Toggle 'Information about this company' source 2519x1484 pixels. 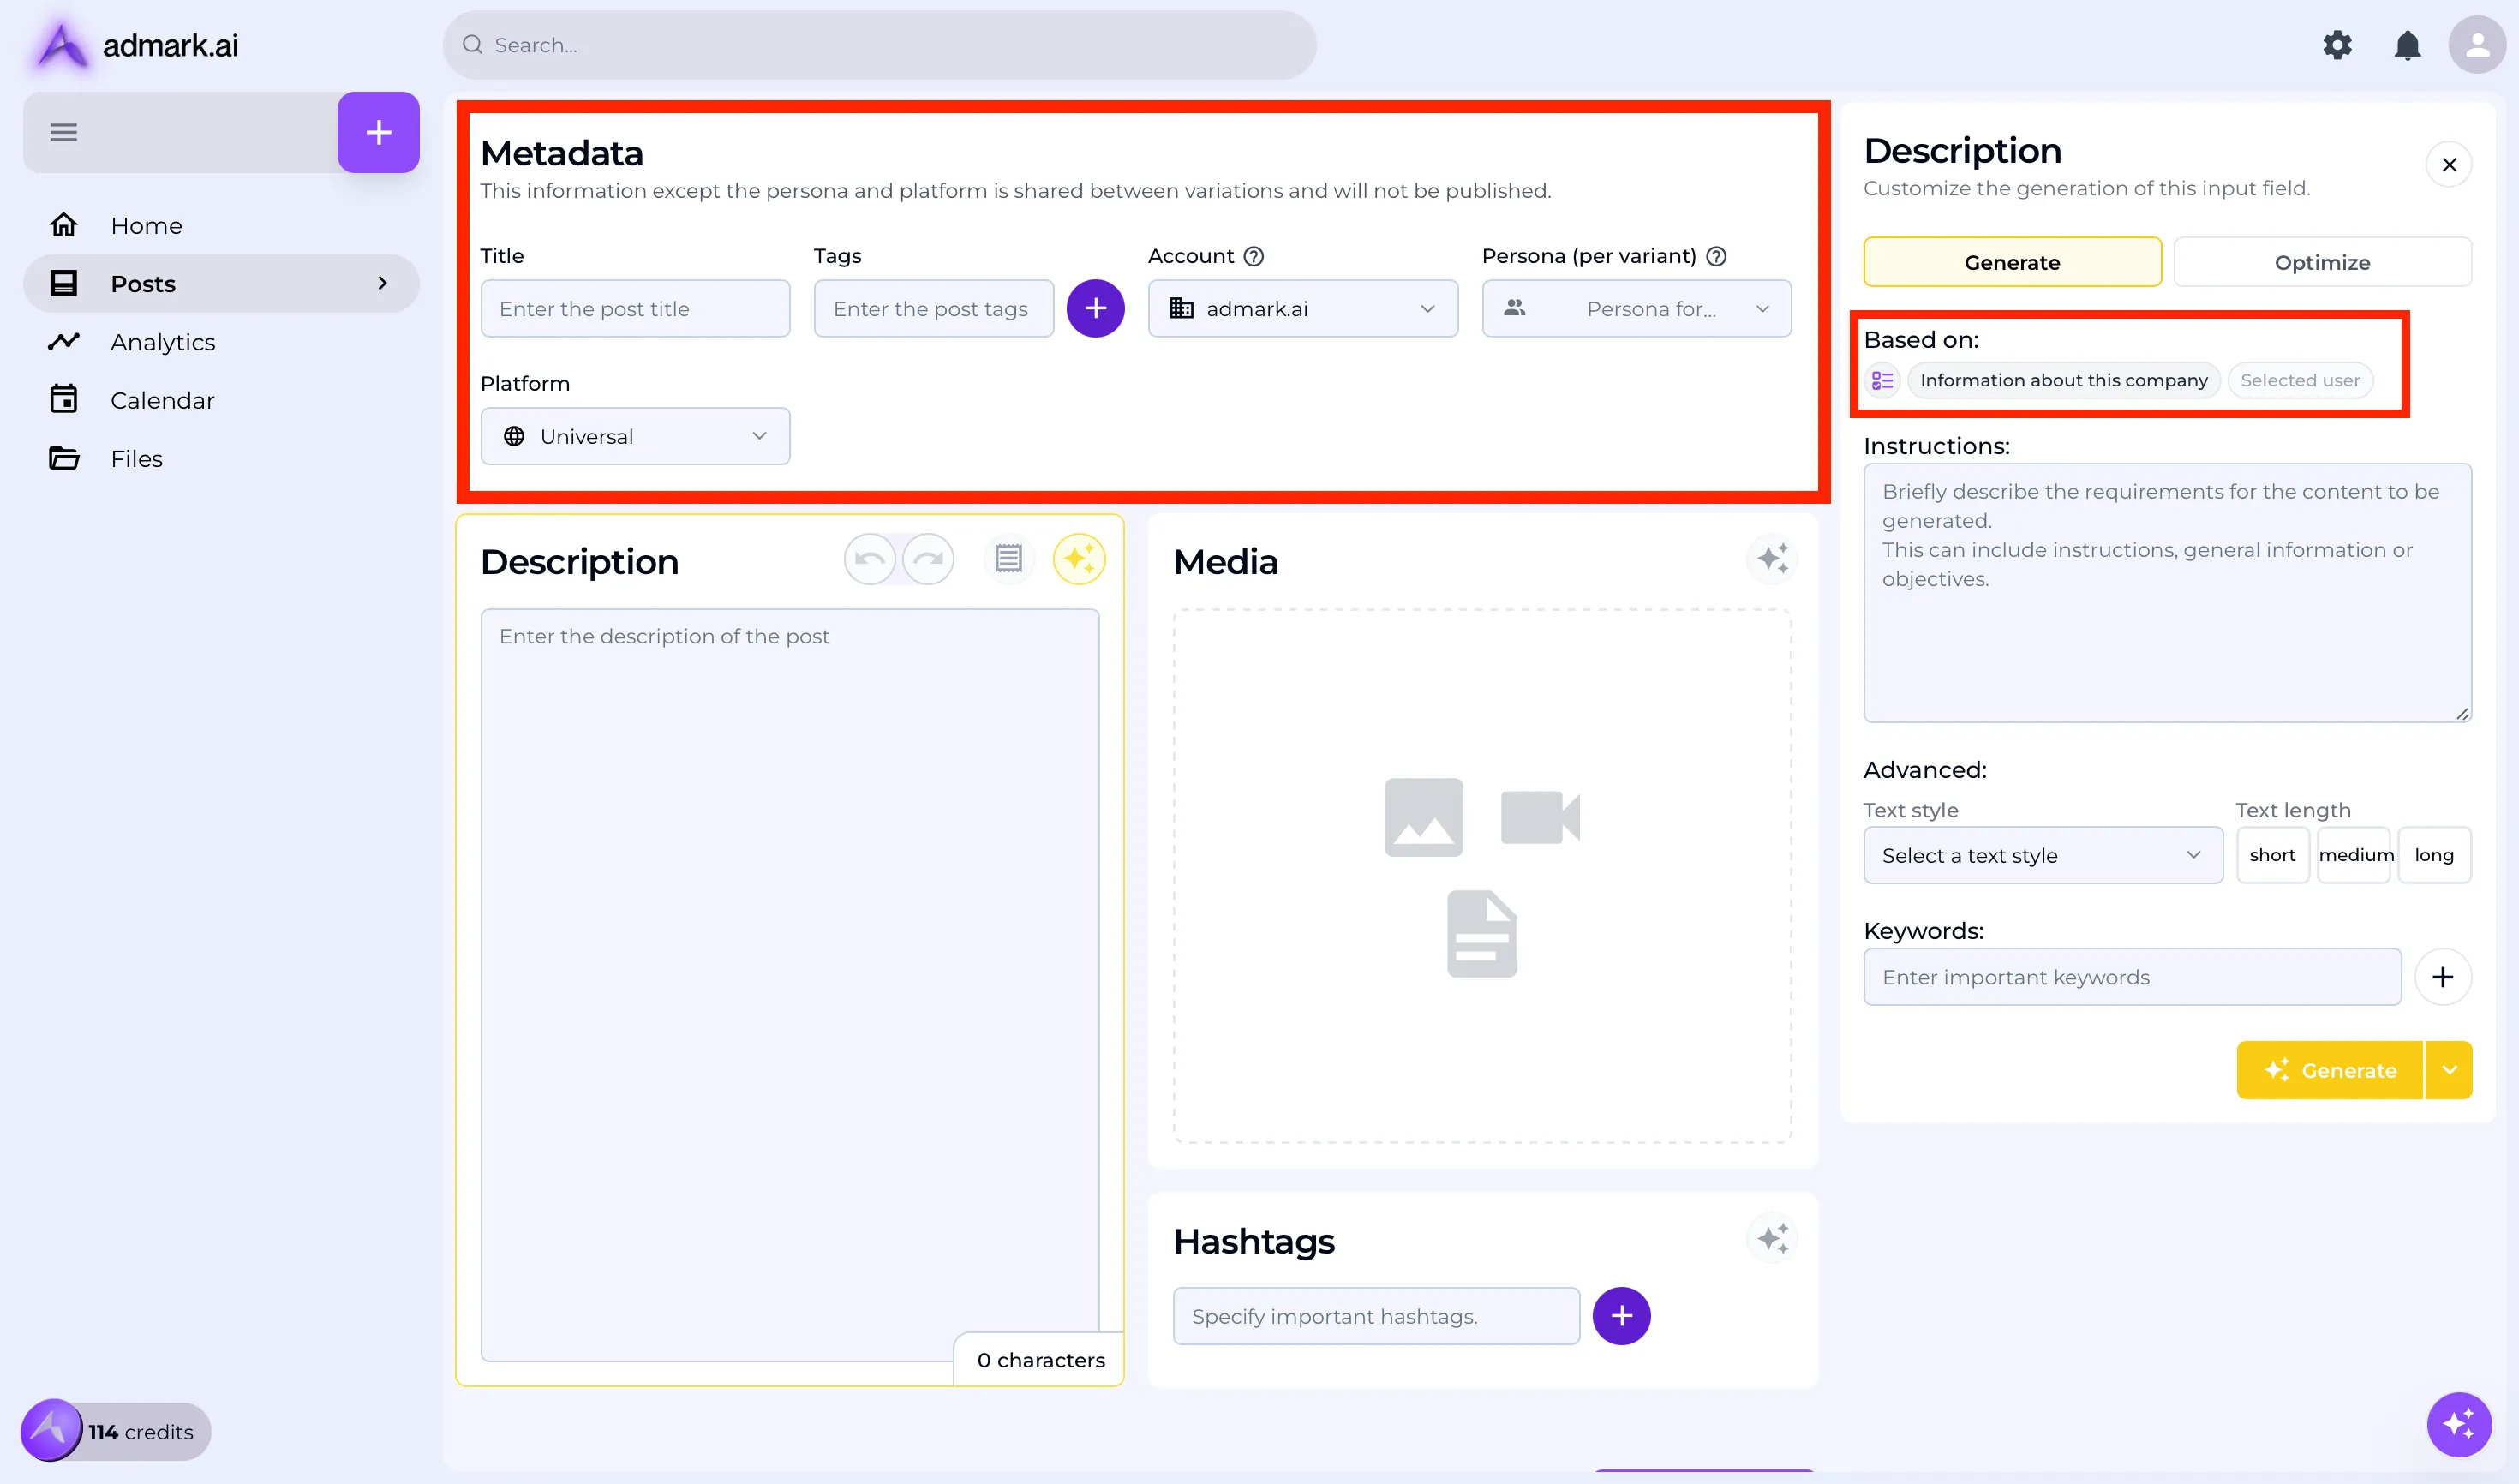point(2063,380)
